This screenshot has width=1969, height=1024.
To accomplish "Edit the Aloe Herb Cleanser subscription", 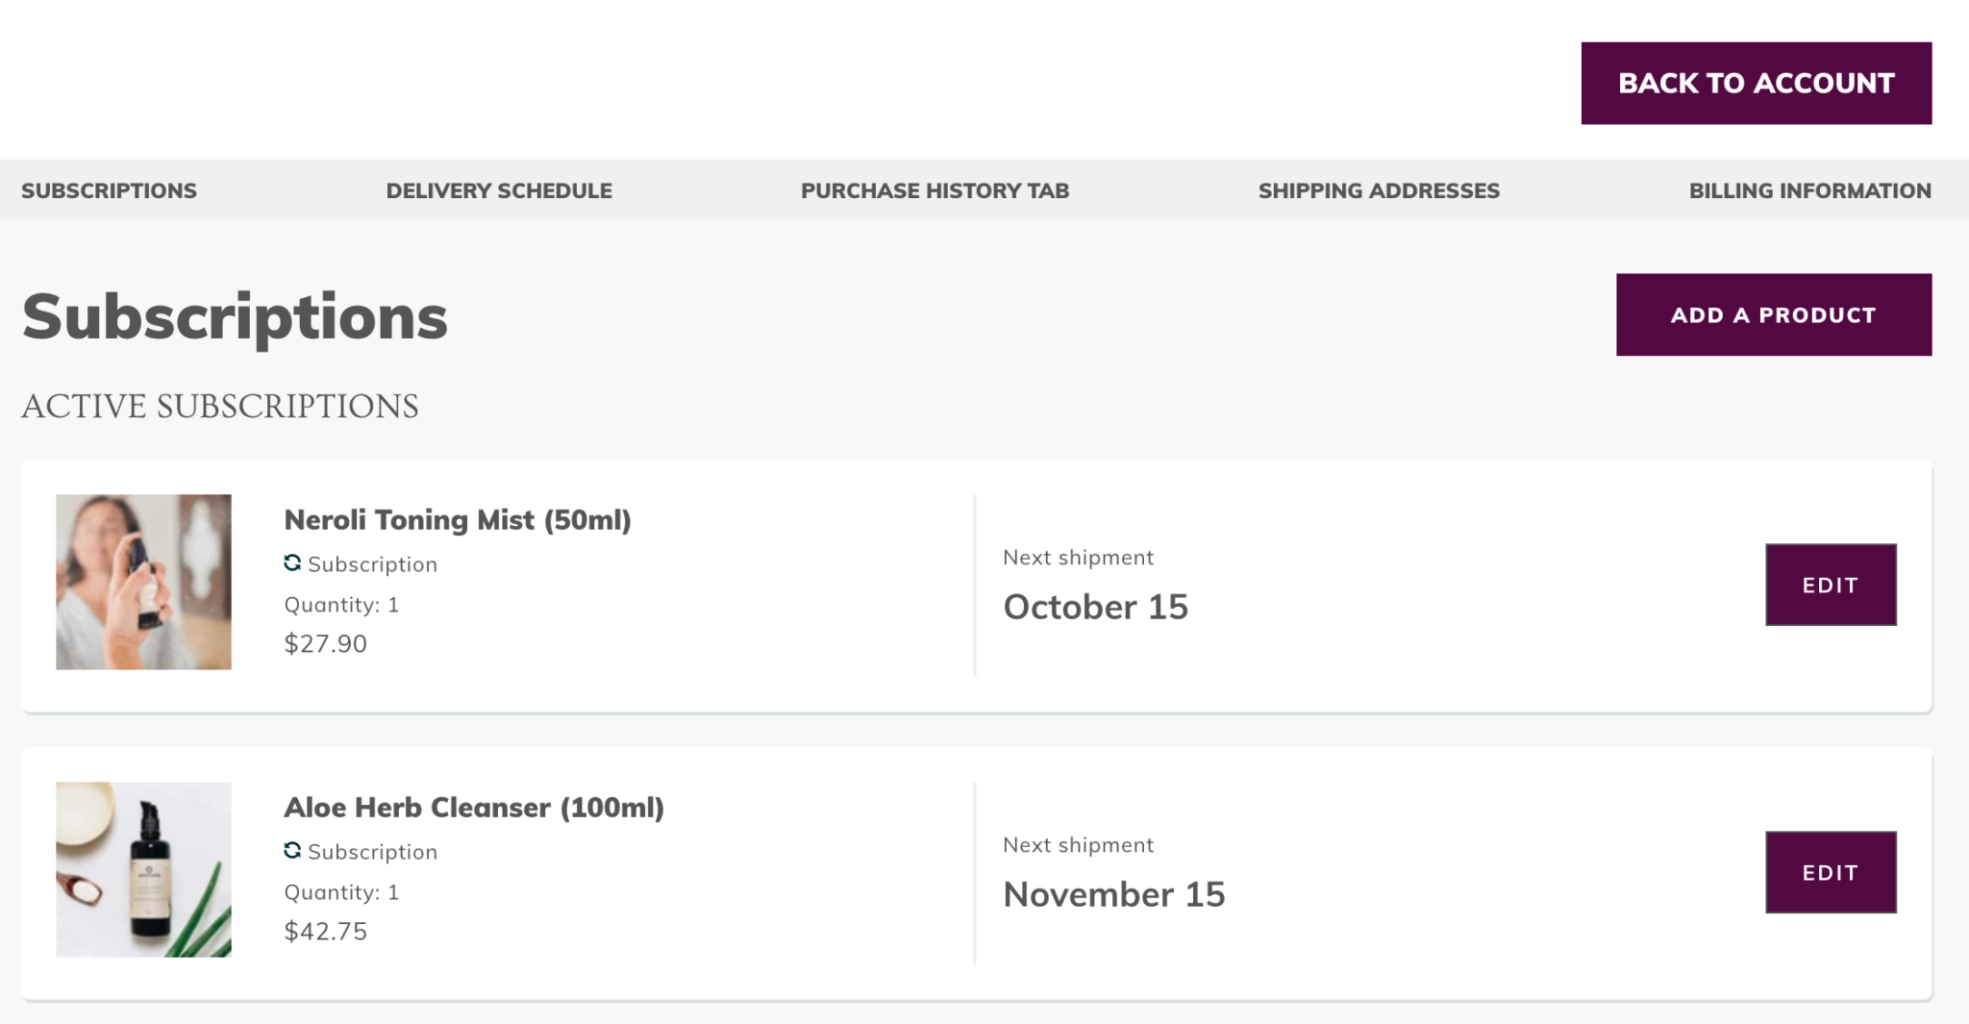I will click(1830, 872).
